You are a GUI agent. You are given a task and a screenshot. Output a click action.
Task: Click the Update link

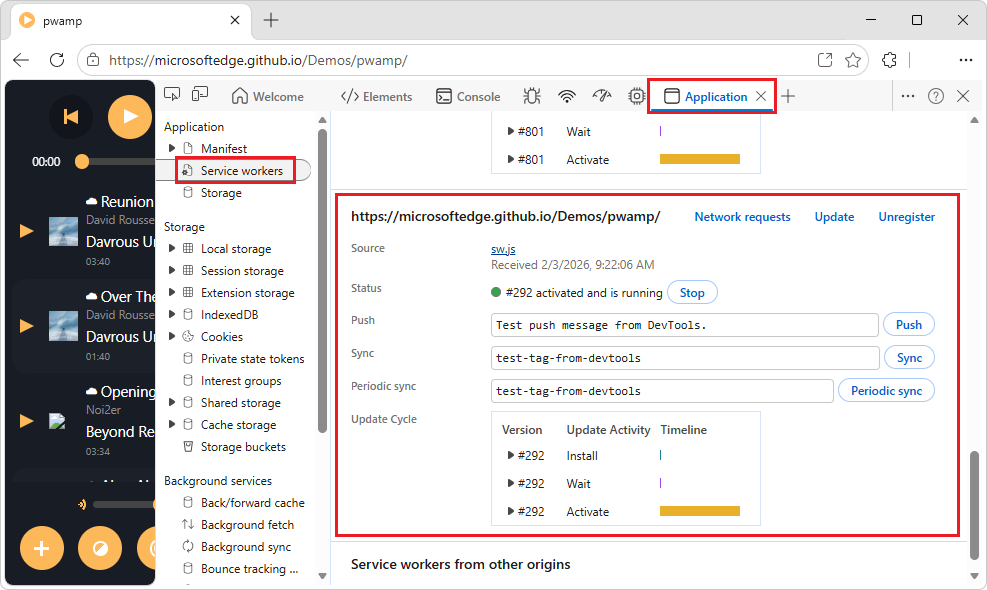(834, 217)
